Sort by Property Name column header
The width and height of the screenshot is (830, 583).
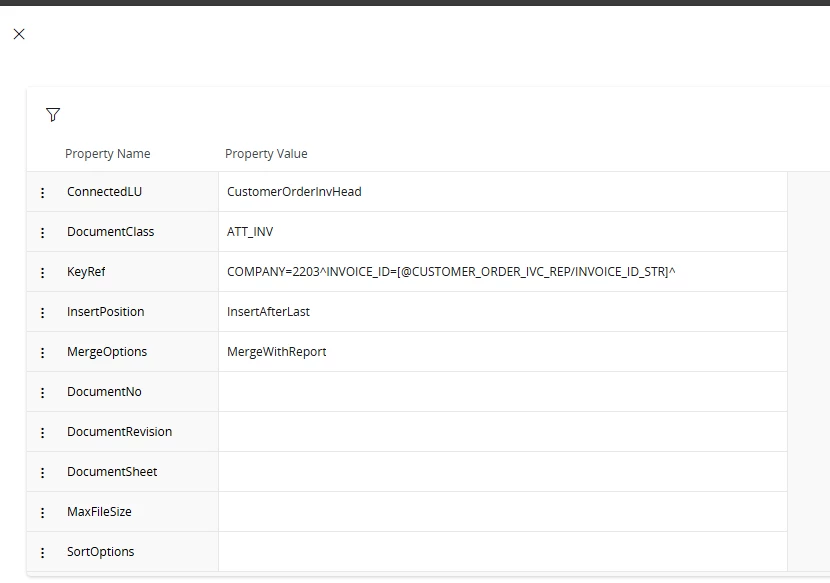(x=107, y=154)
